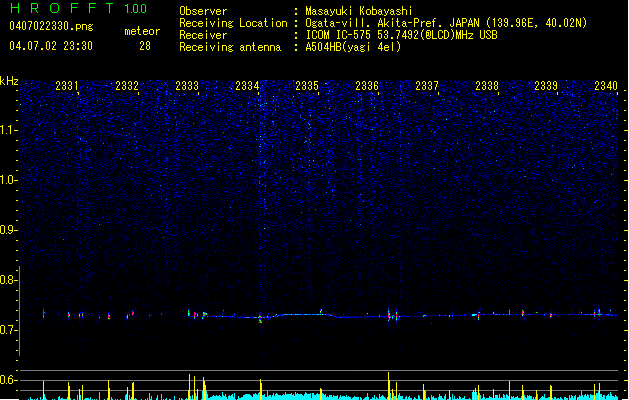This screenshot has height=400, width=629.
Task: Click the antenna value A504HB(yagi 4el)
Action: click(x=353, y=47)
